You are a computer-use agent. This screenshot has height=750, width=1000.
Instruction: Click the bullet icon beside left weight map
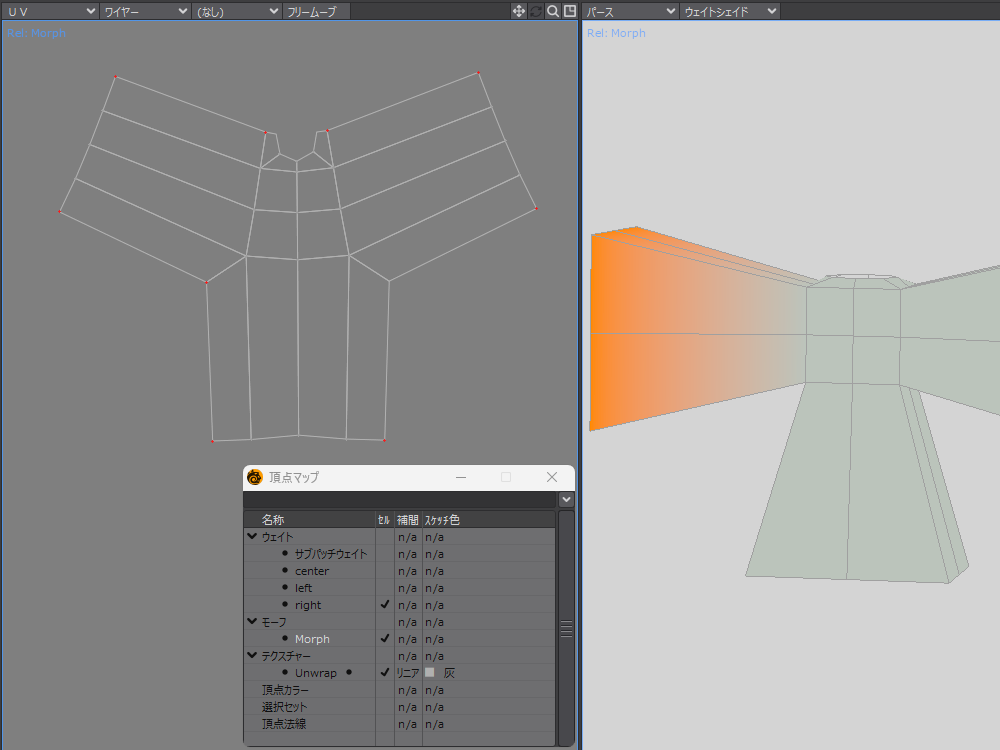[285, 588]
